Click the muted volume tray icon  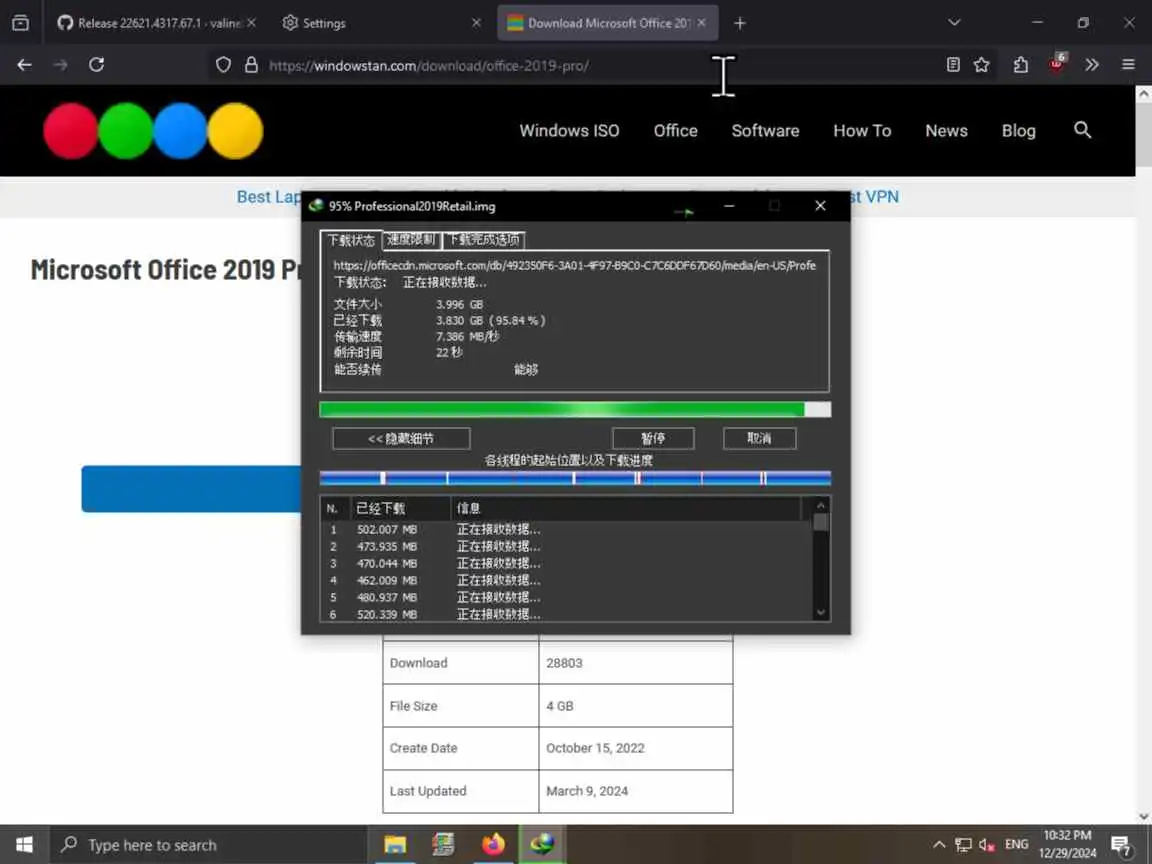987,845
